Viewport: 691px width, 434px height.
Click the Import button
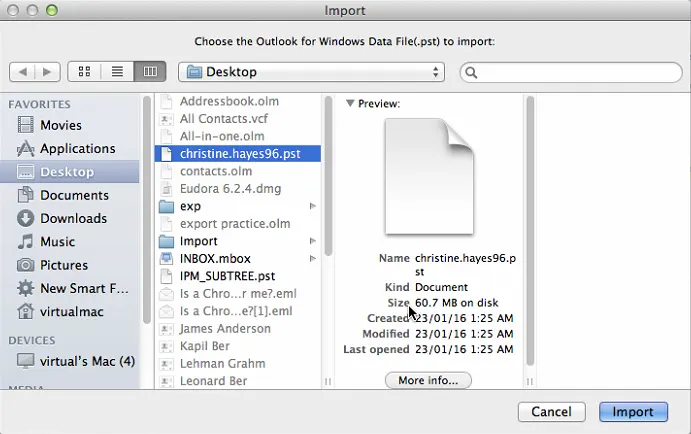(x=633, y=412)
